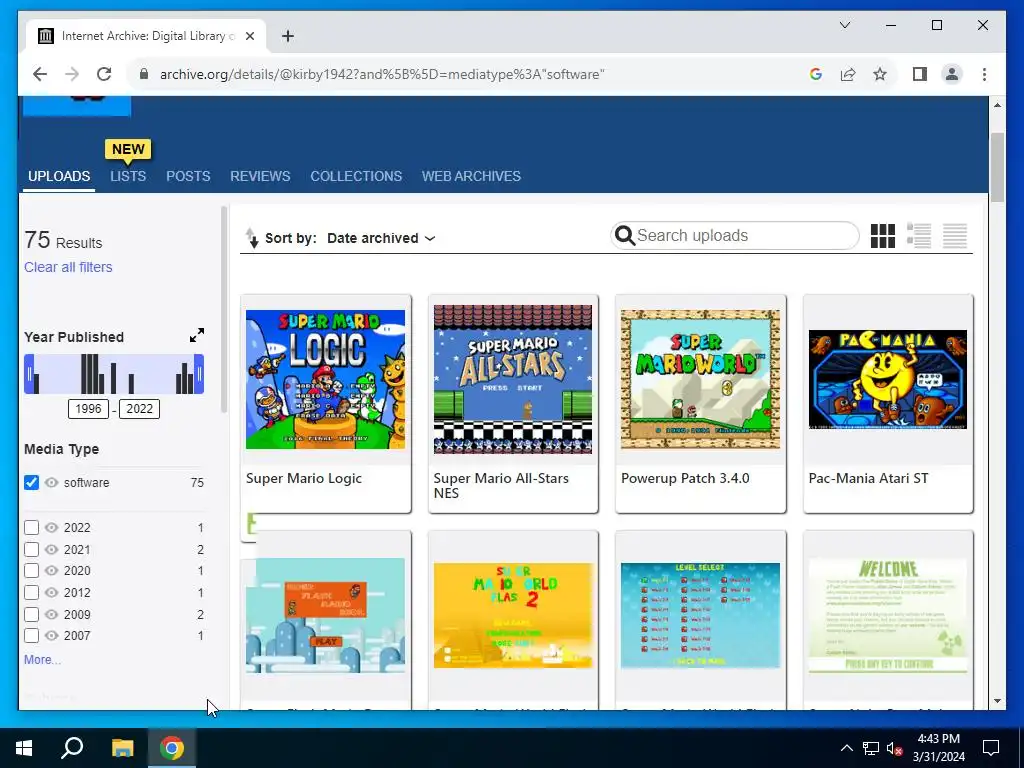Image resolution: width=1024 pixels, height=768 pixels.
Task: Share this page icon
Action: click(848, 74)
